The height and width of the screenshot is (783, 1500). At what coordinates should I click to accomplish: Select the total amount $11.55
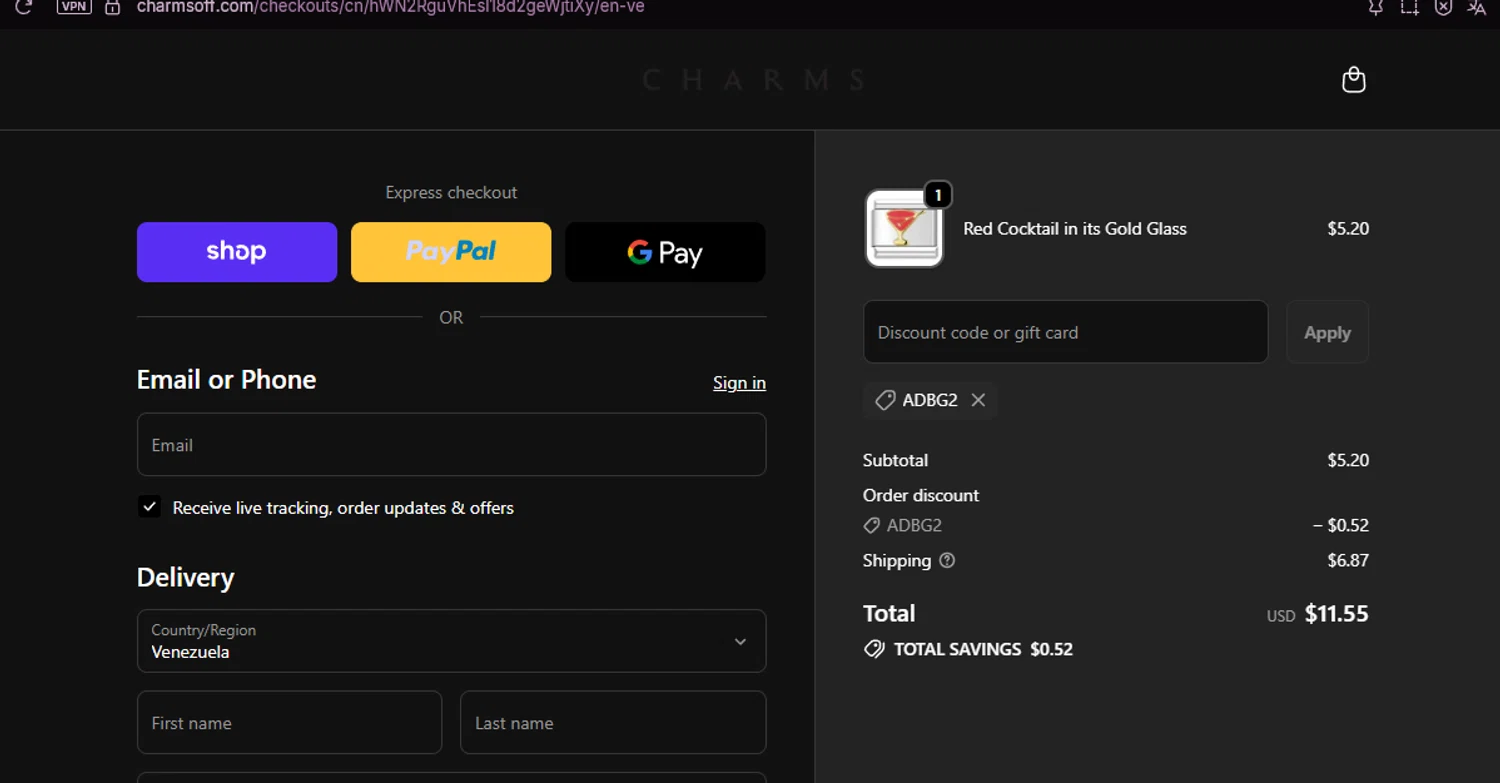[1336, 614]
